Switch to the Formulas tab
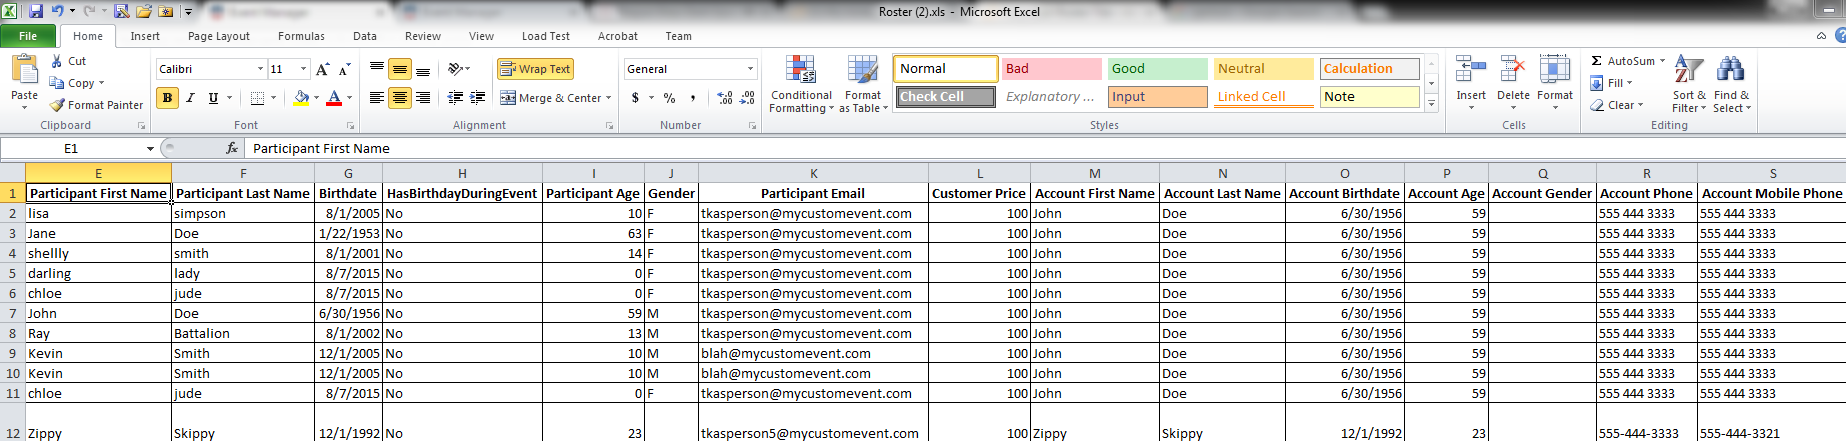This screenshot has width=1846, height=441. point(301,36)
